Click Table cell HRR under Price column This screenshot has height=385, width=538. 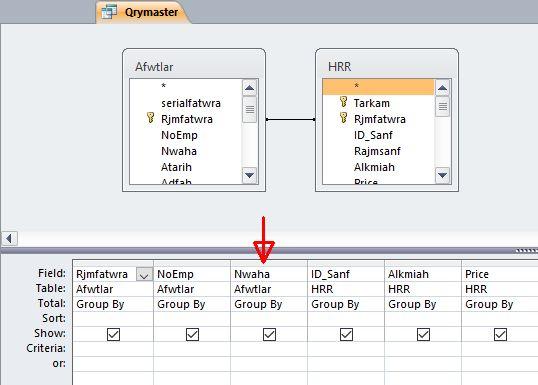click(500, 289)
